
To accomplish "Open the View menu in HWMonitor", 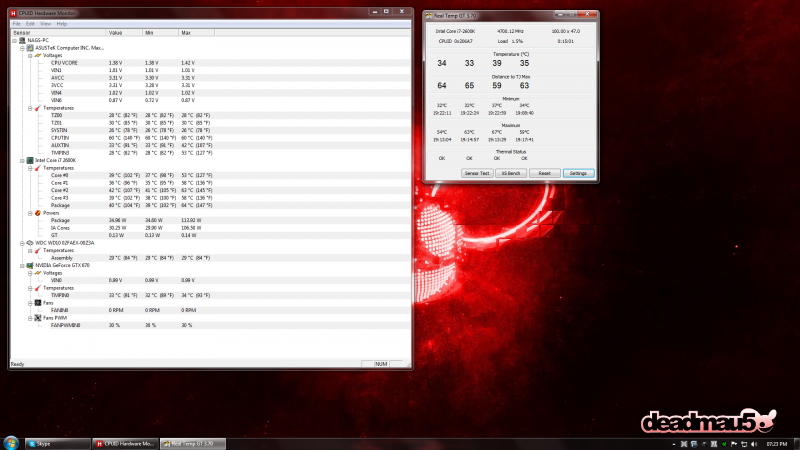I will [x=45, y=24].
